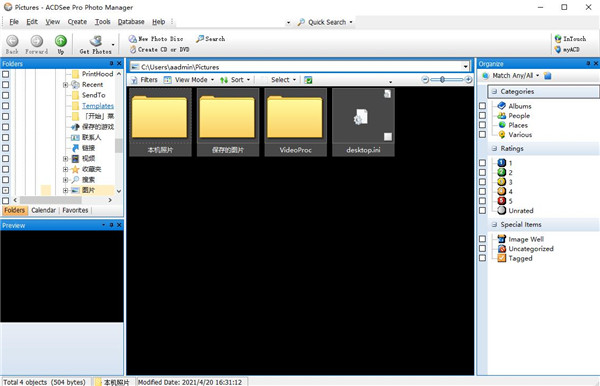Adjust the thumbnail size slider

442,80
